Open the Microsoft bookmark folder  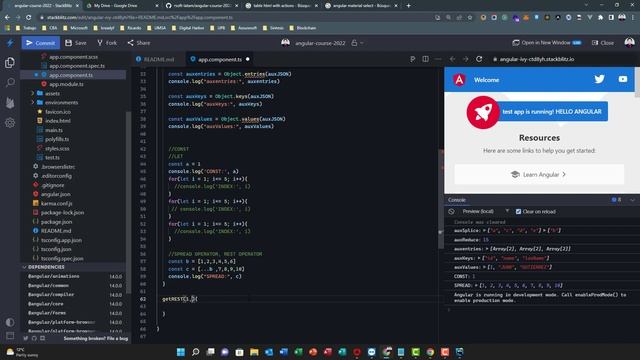pyautogui.click(x=75, y=28)
